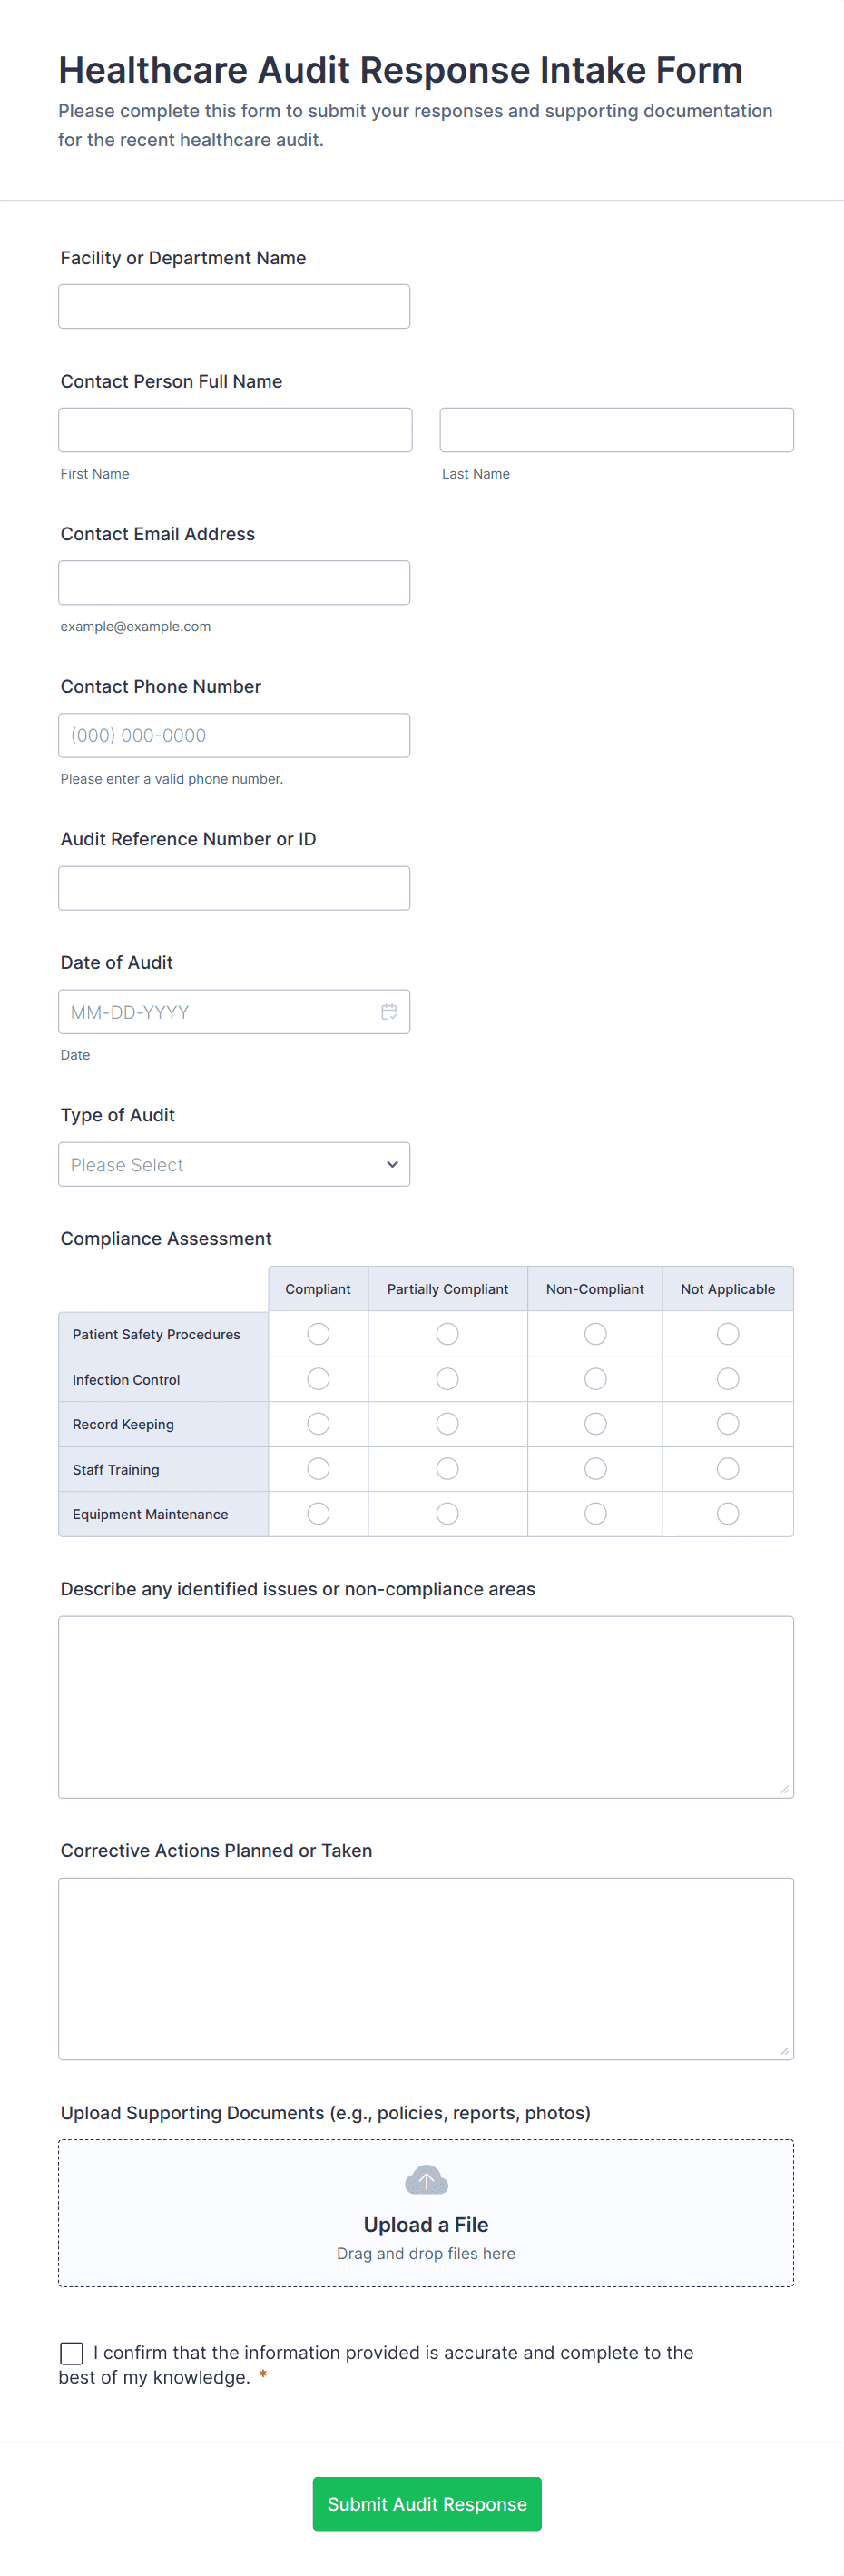The height and width of the screenshot is (2576, 844).
Task: Click the calendar icon in Date of Audit
Action: (389, 1012)
